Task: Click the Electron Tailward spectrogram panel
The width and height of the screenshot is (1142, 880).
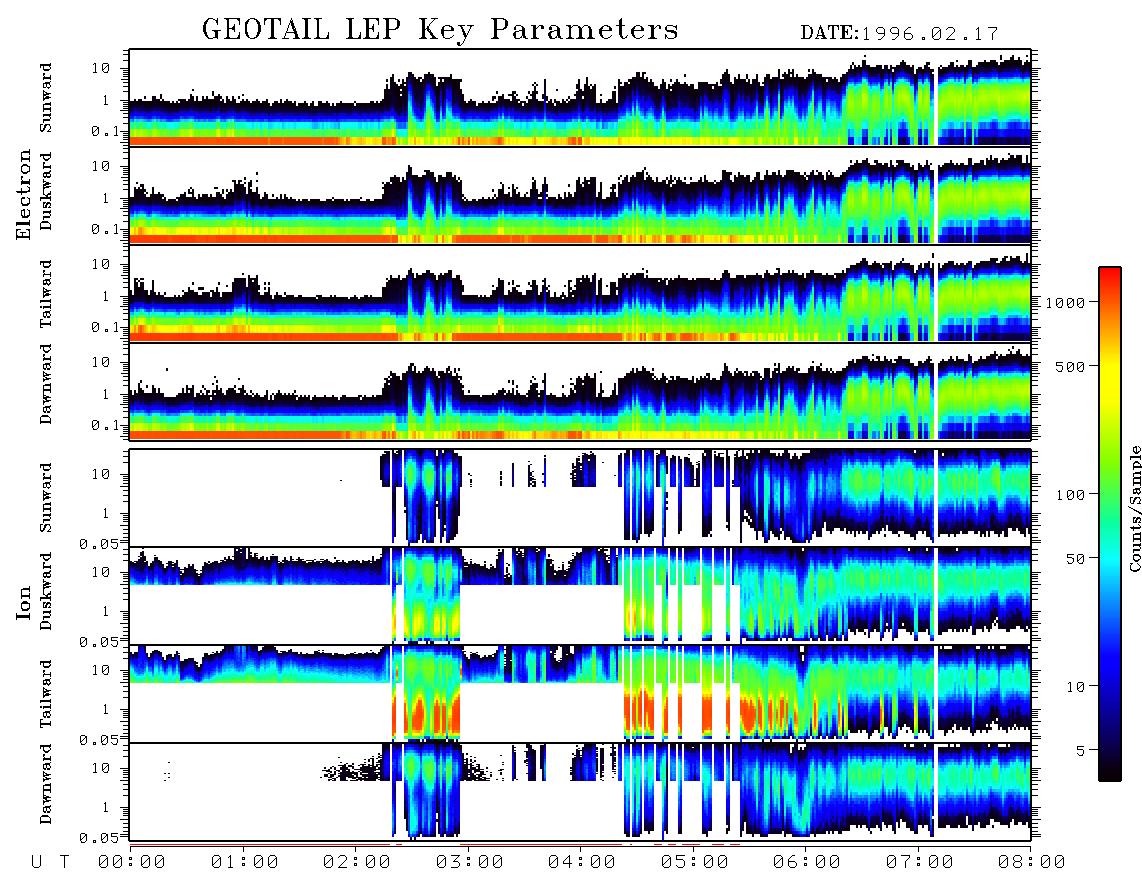Action: (580, 294)
